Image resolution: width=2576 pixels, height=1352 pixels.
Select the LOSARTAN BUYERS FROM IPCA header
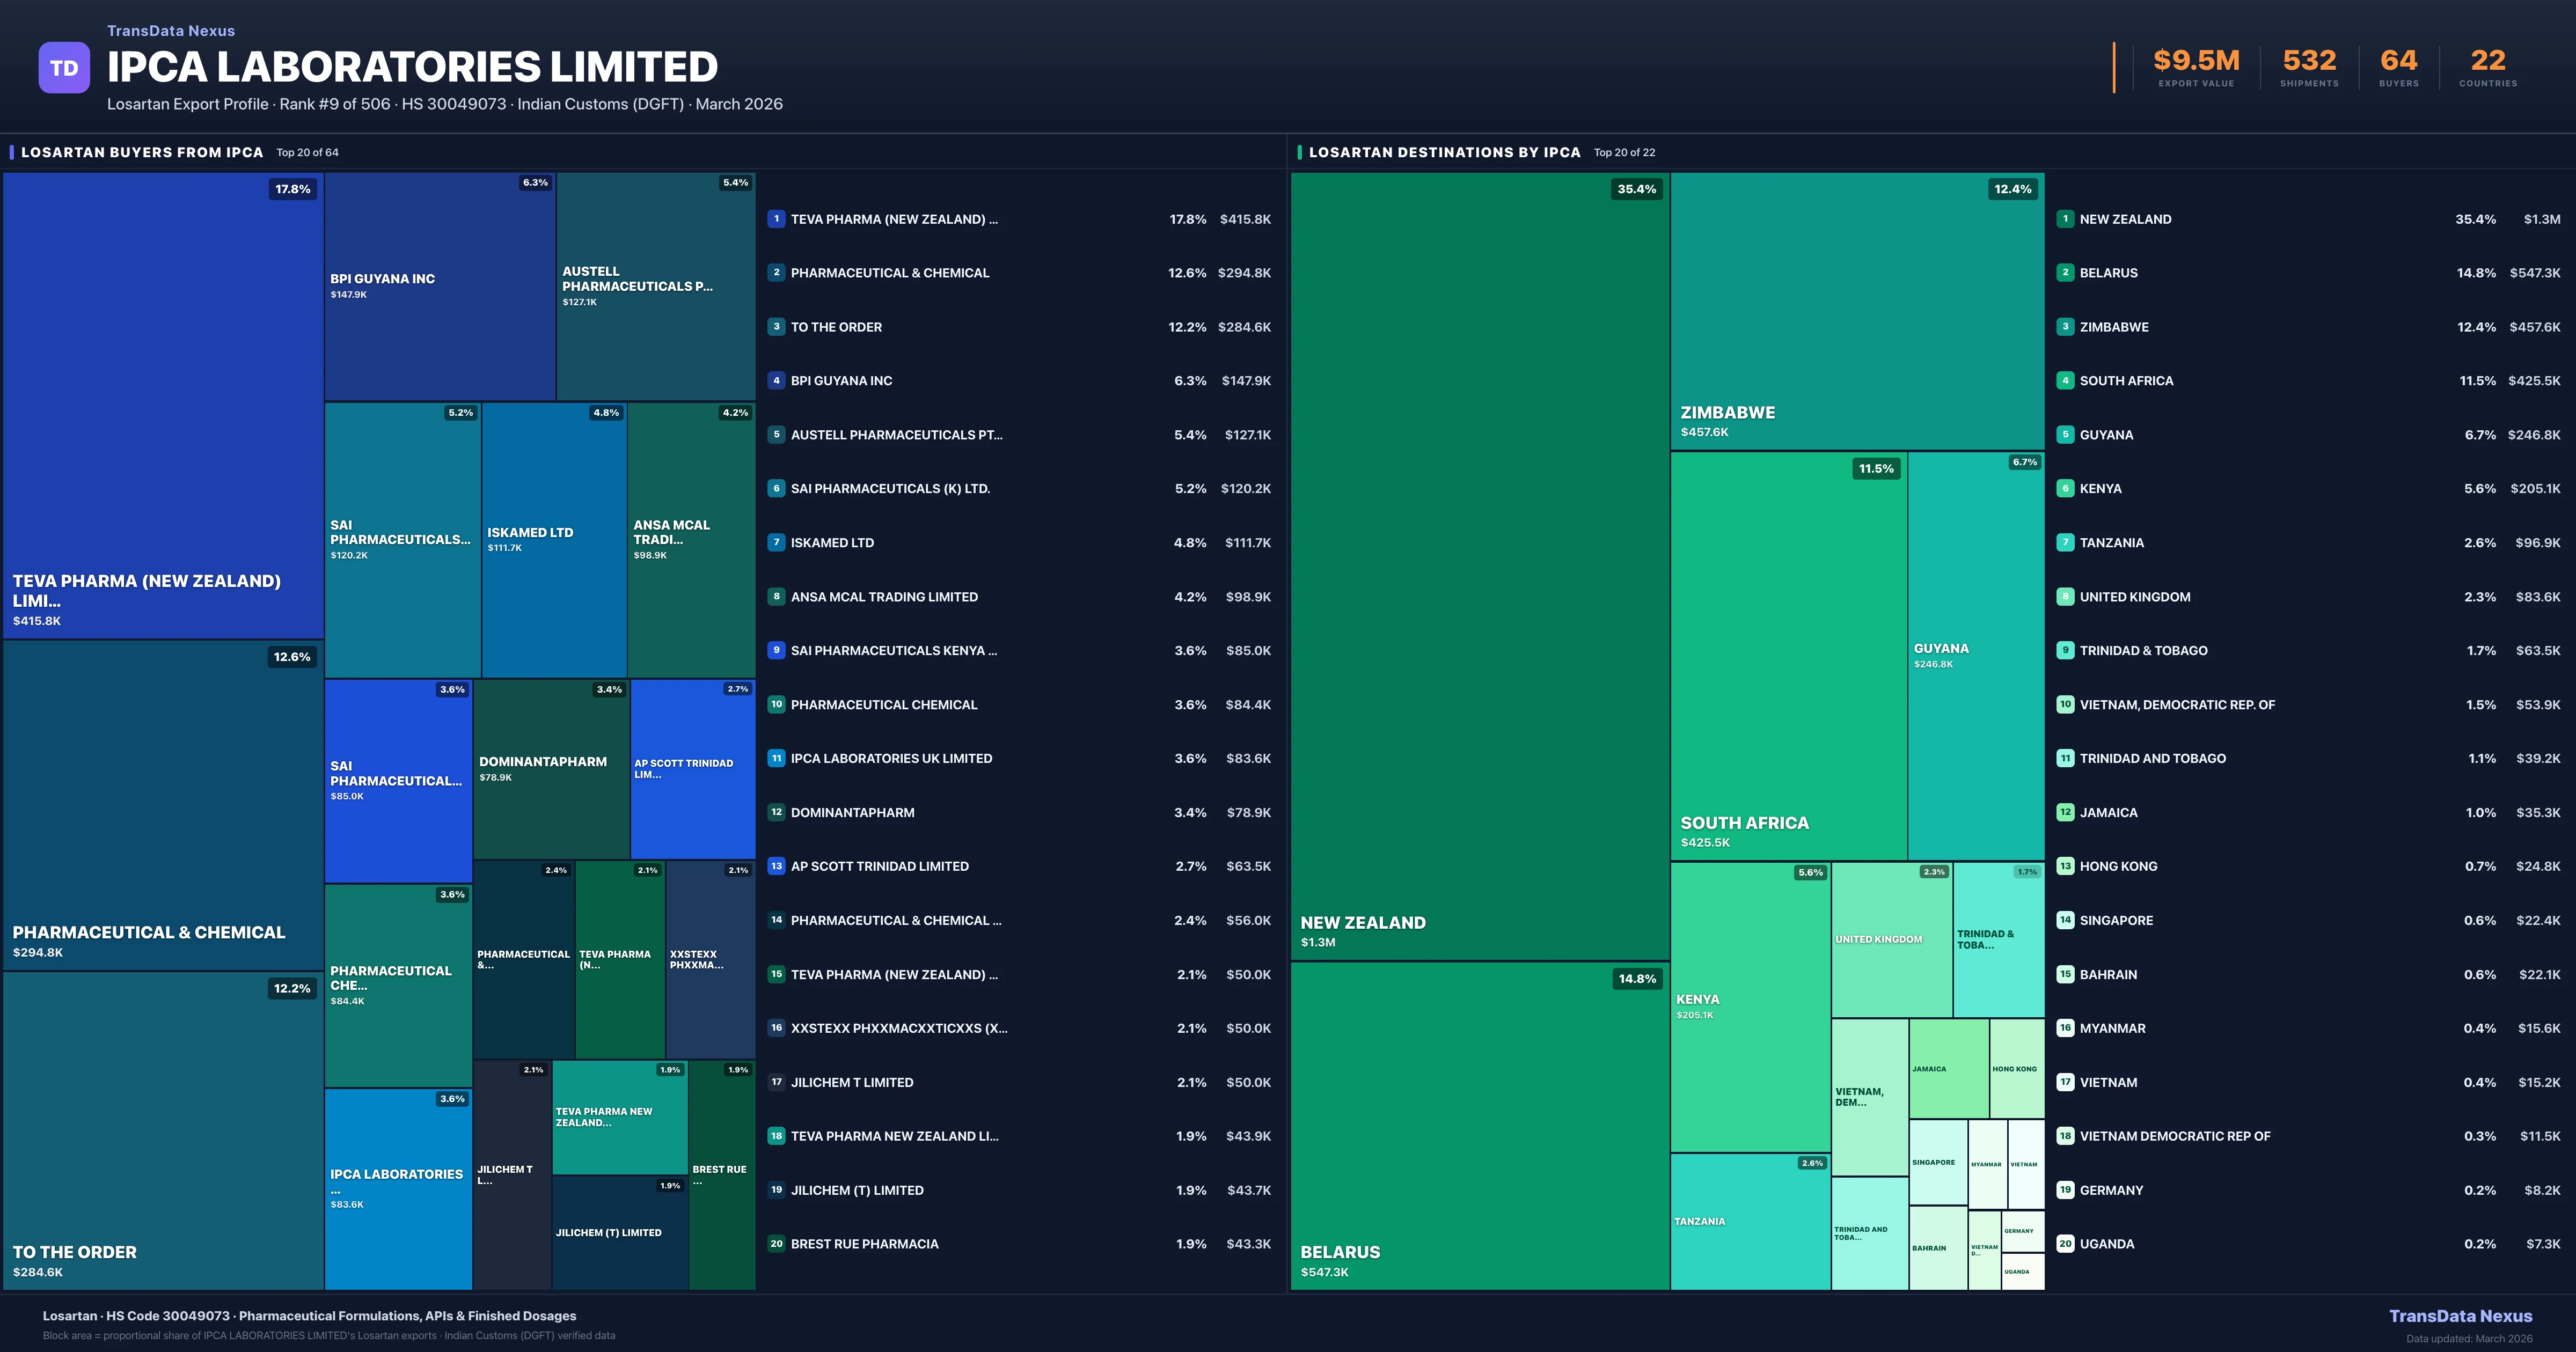point(142,152)
